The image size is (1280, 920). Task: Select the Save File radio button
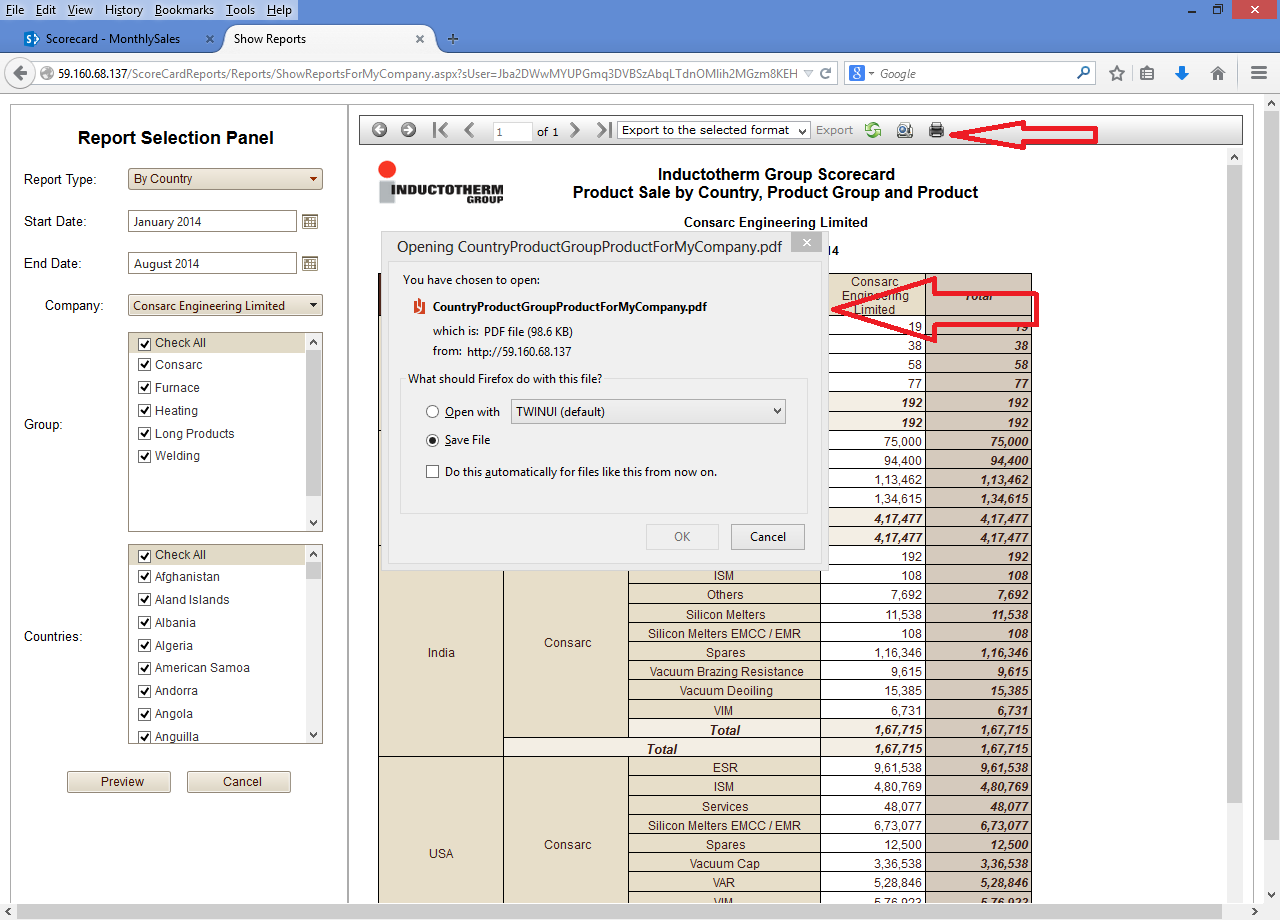click(x=432, y=440)
